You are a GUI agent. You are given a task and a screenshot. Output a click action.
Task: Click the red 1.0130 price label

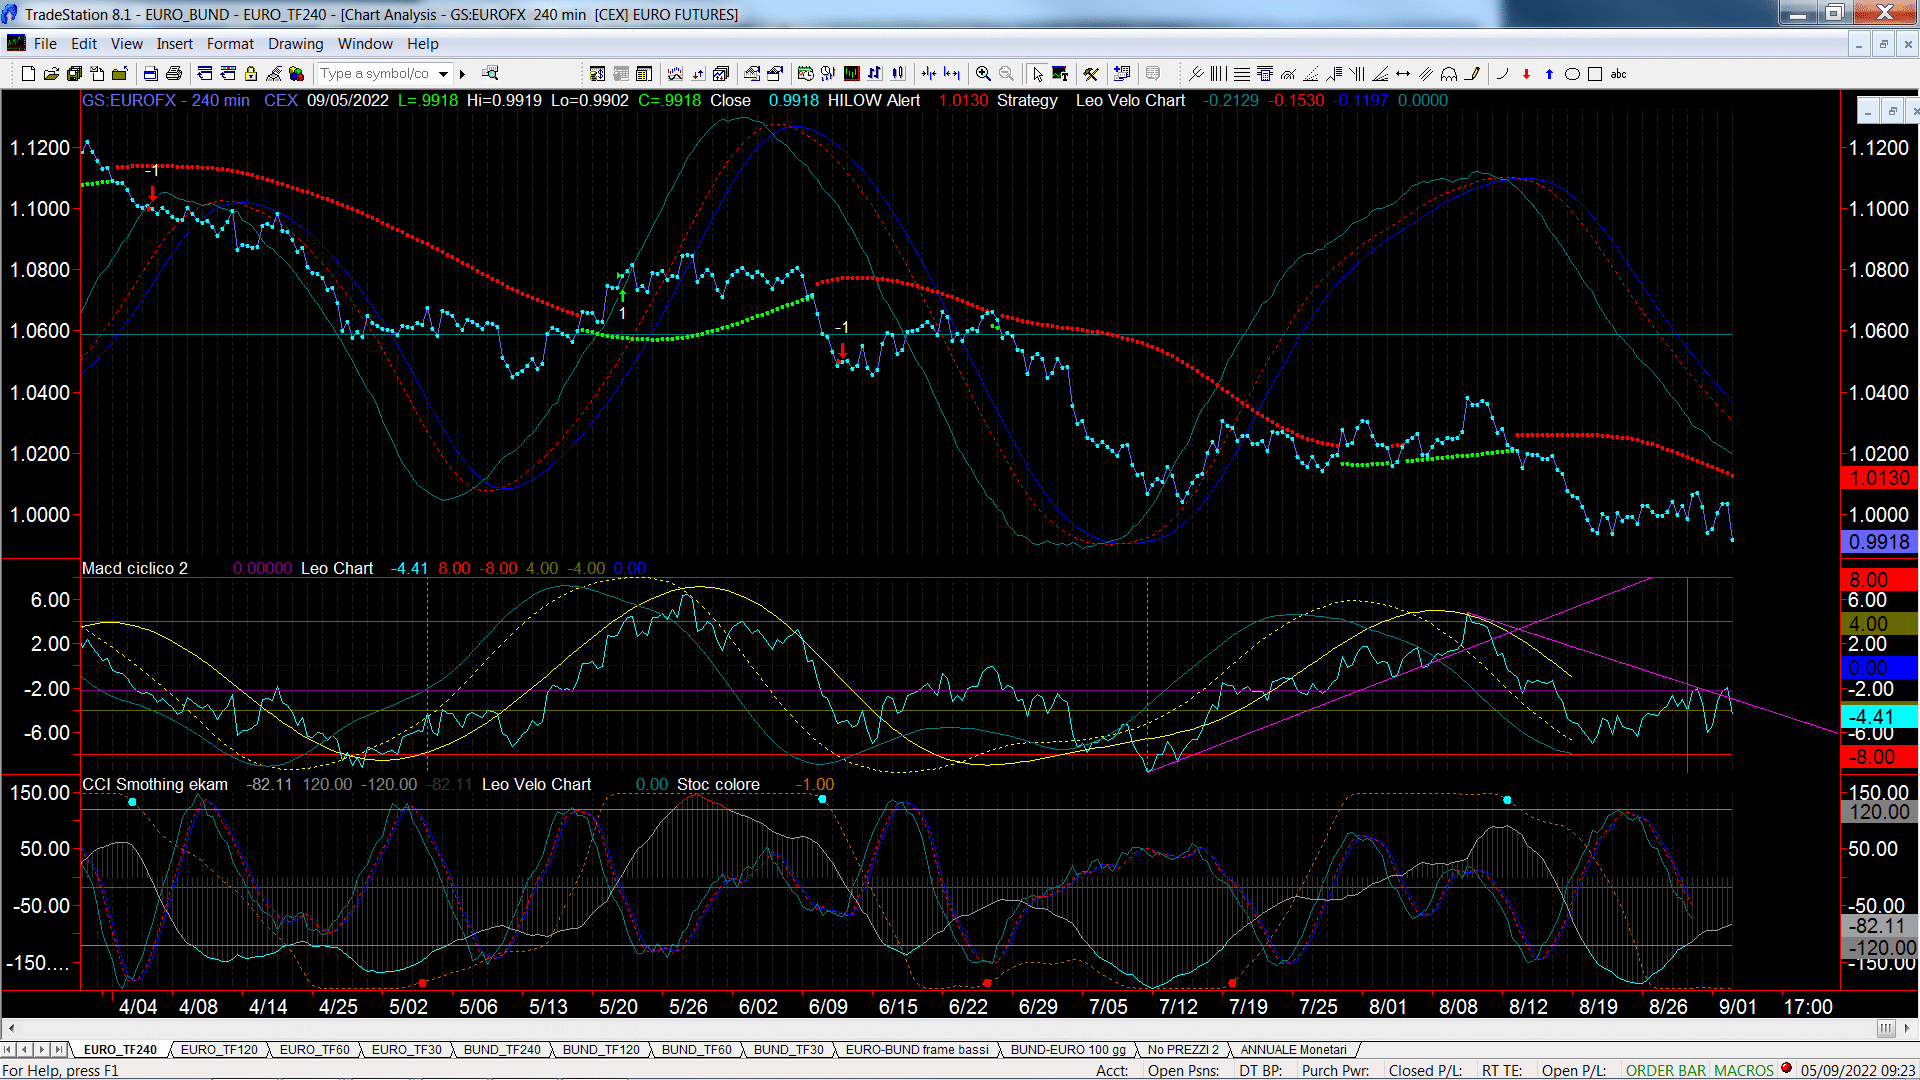(1879, 478)
